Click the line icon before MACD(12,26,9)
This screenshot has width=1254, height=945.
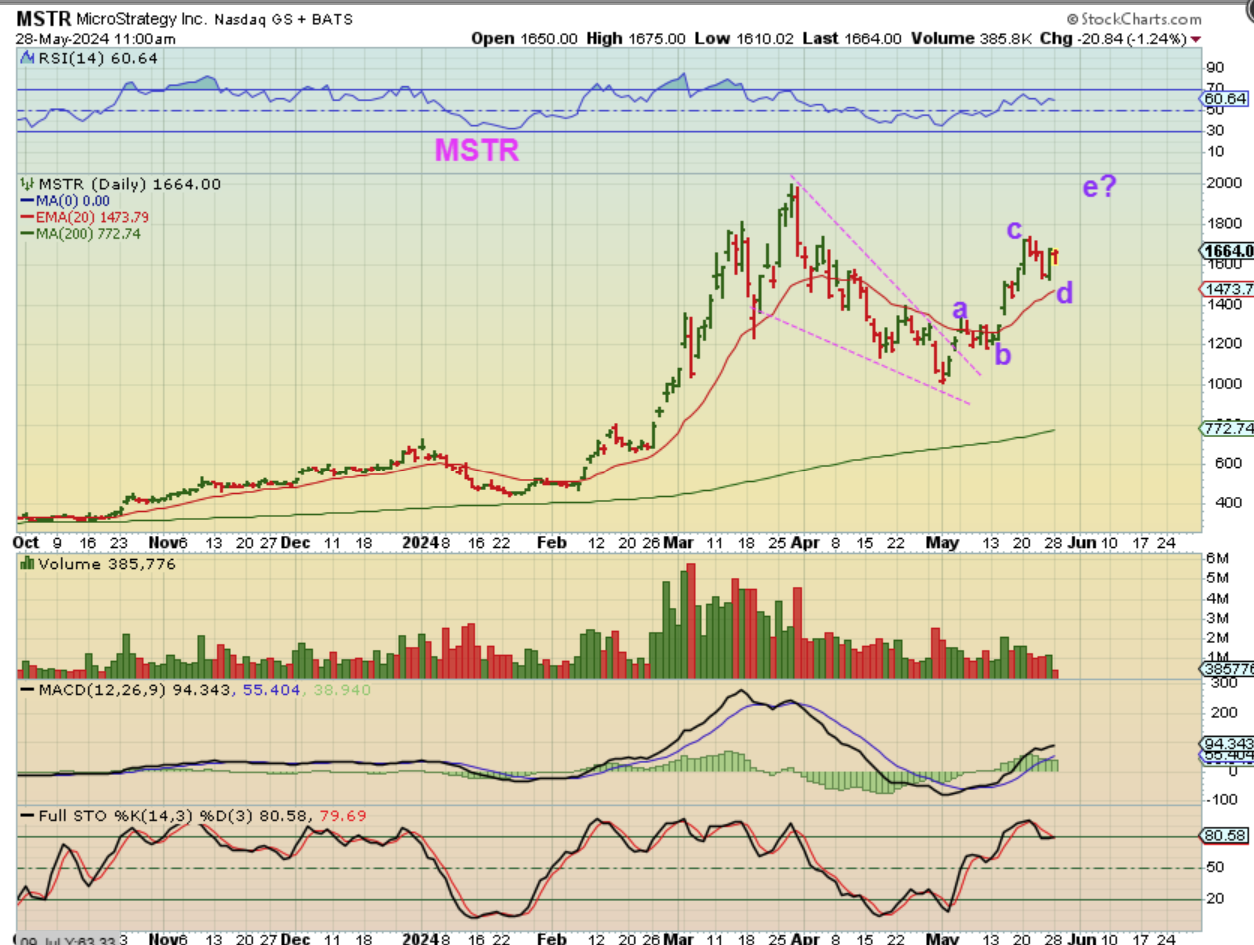[28, 691]
